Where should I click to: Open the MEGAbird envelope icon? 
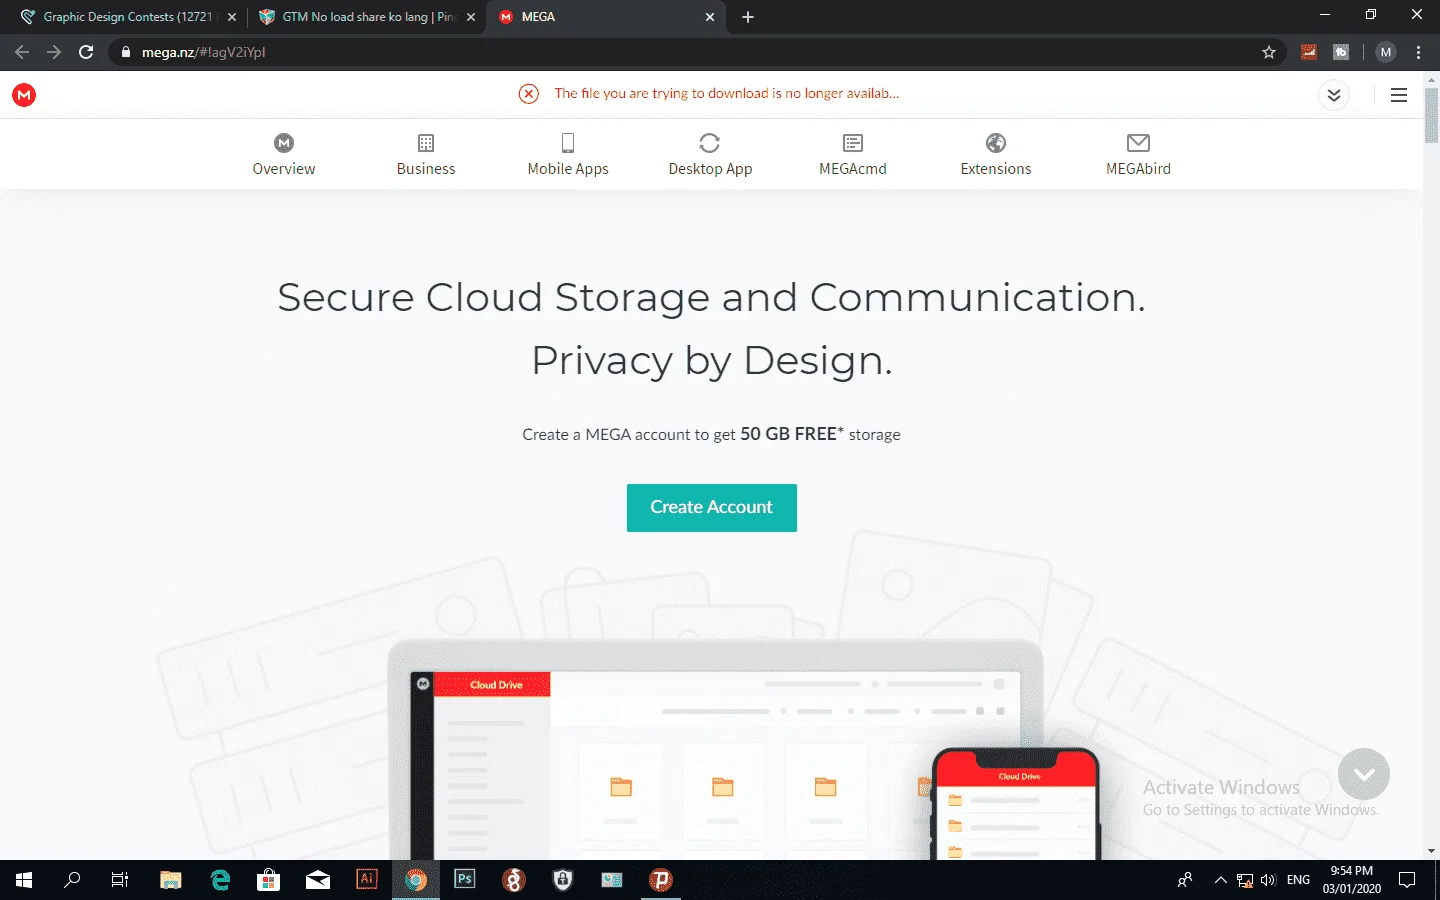pos(1138,143)
